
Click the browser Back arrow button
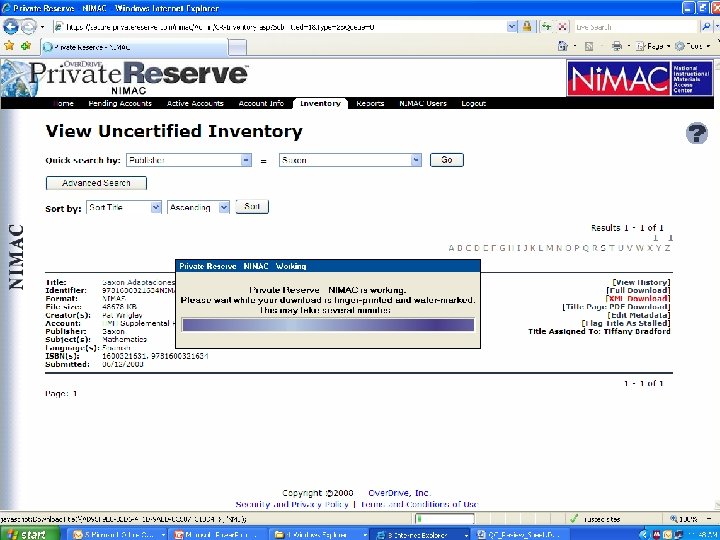point(11,27)
